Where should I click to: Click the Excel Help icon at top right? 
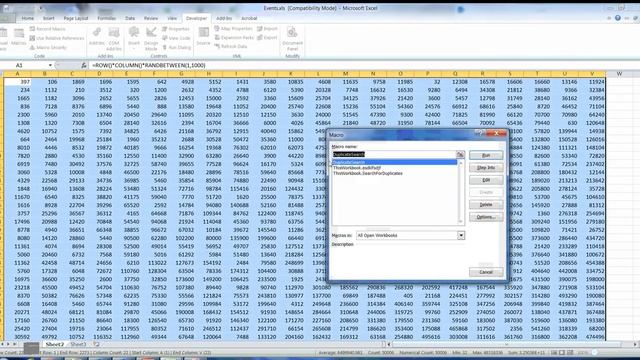pyautogui.click(x=618, y=18)
